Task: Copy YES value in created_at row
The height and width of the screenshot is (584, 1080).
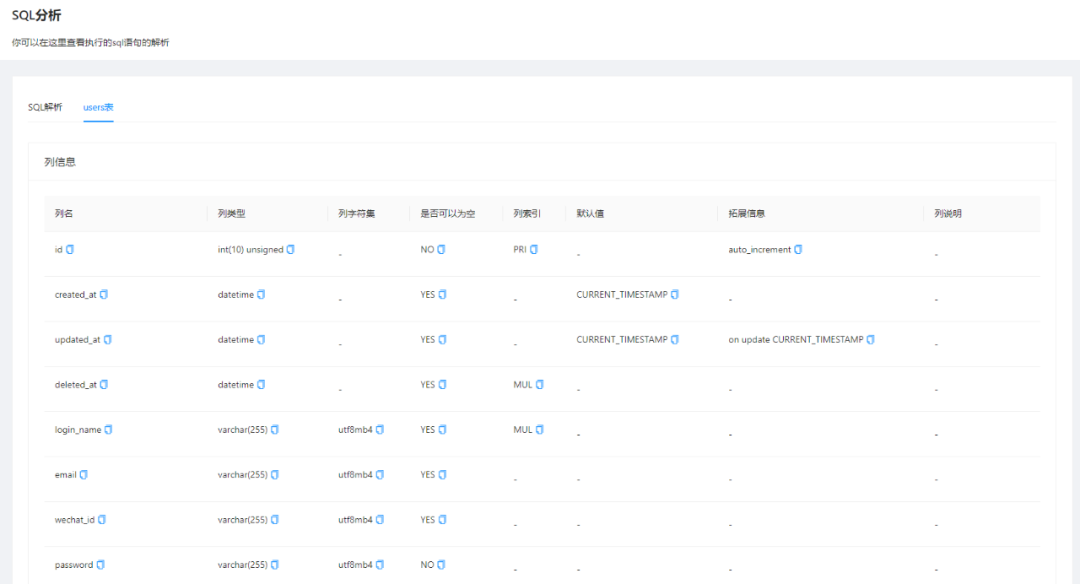Action: 442,294
